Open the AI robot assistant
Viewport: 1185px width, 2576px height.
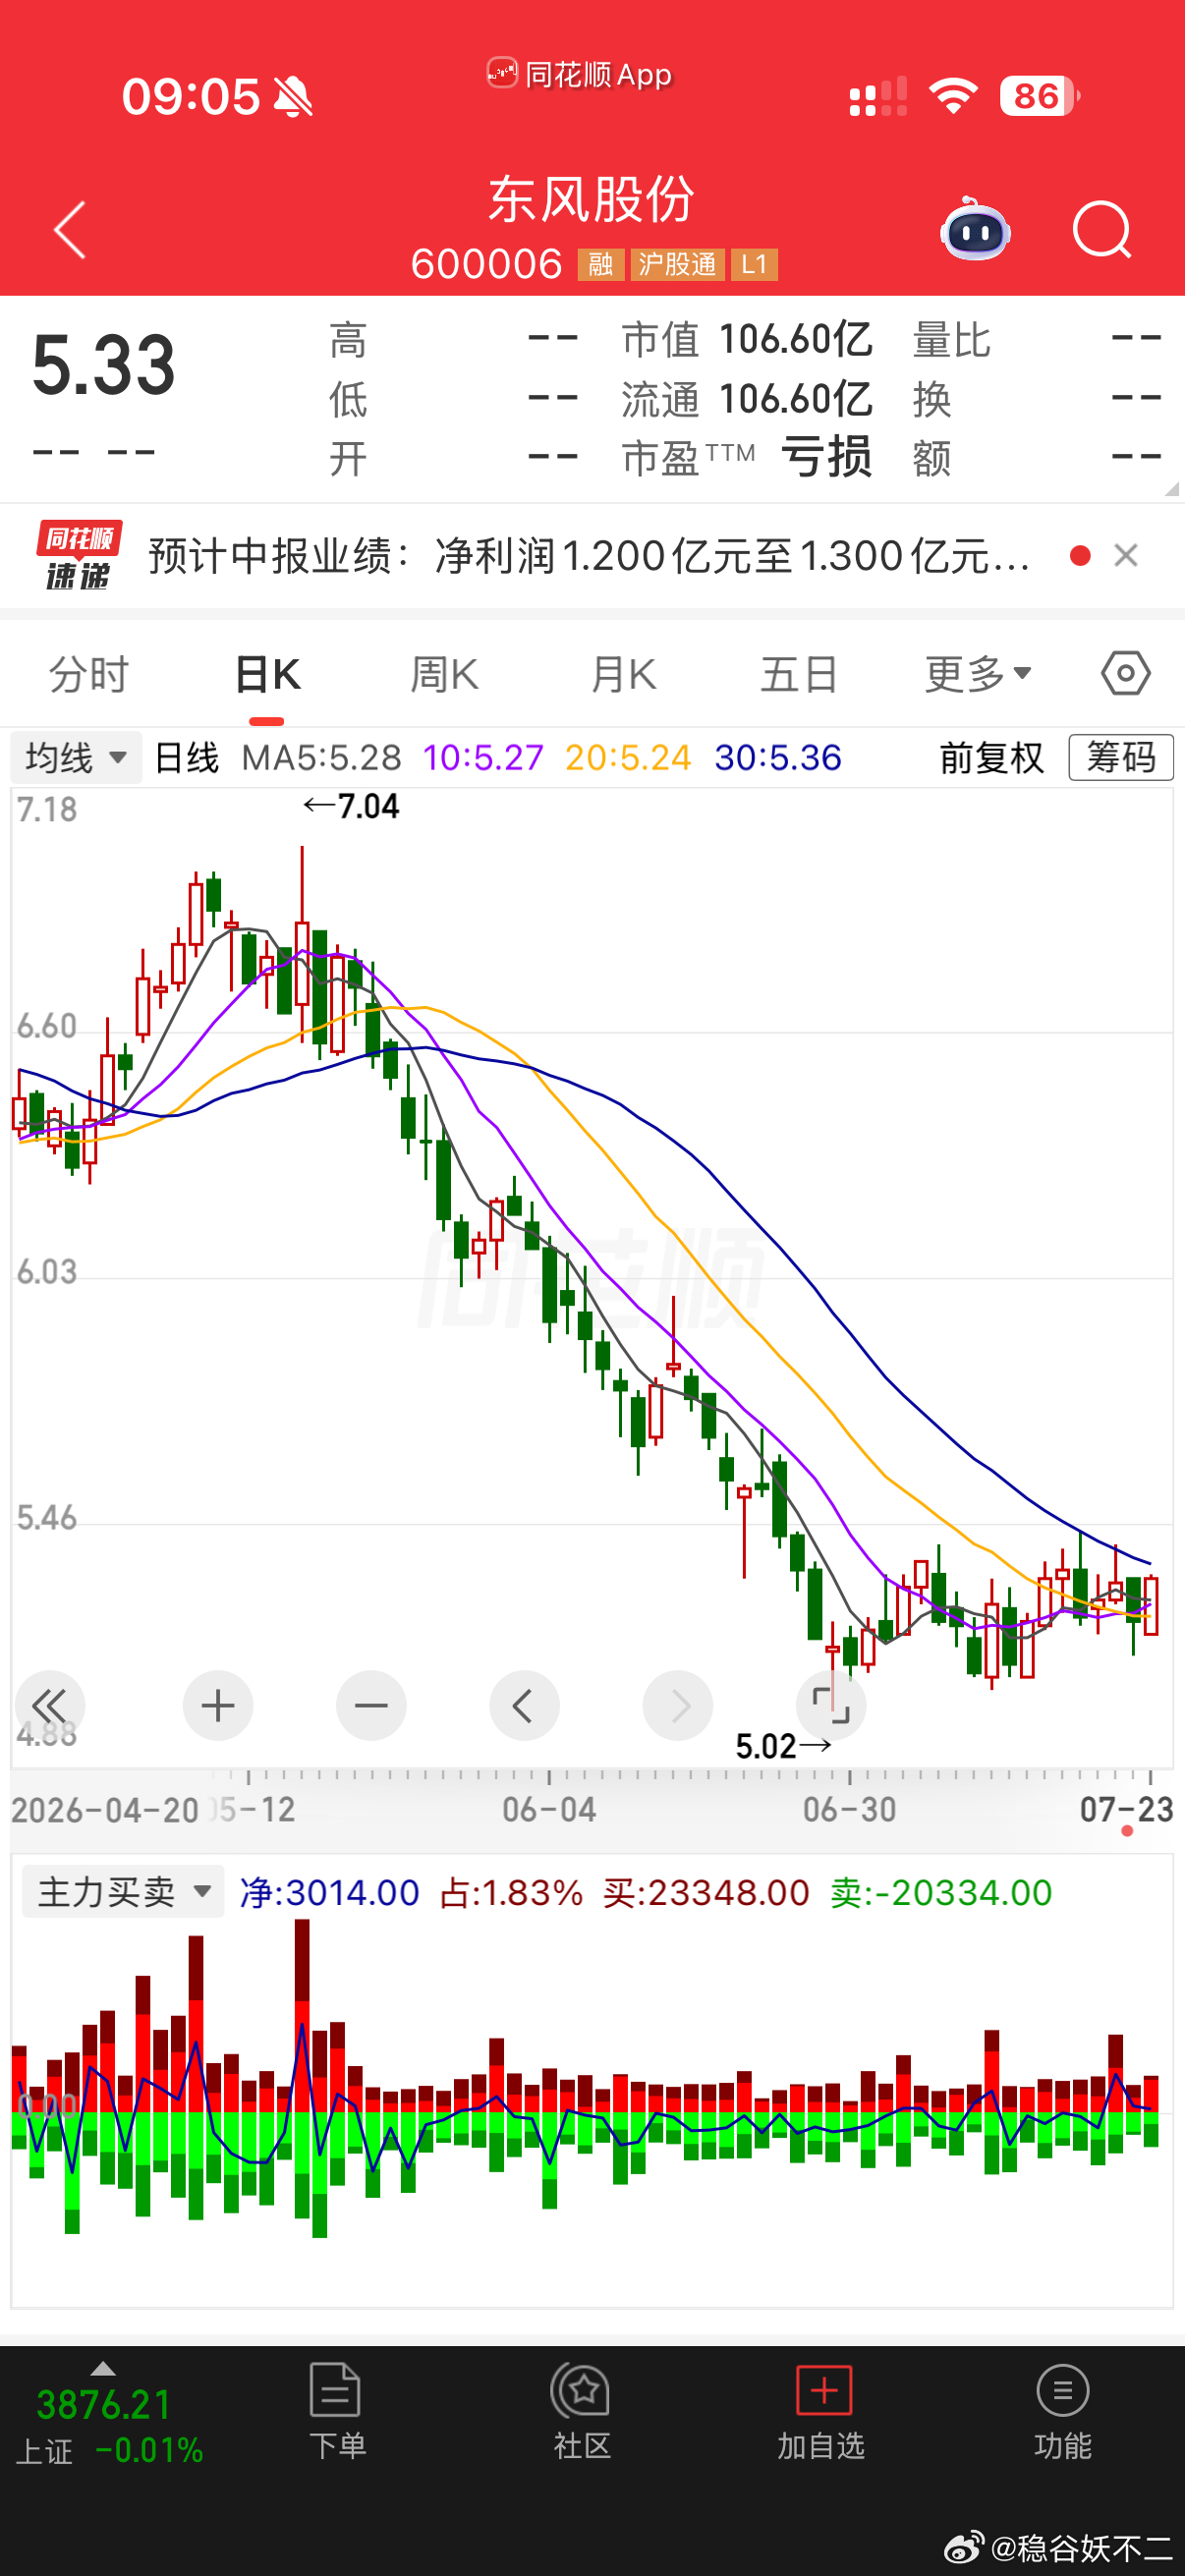(975, 229)
